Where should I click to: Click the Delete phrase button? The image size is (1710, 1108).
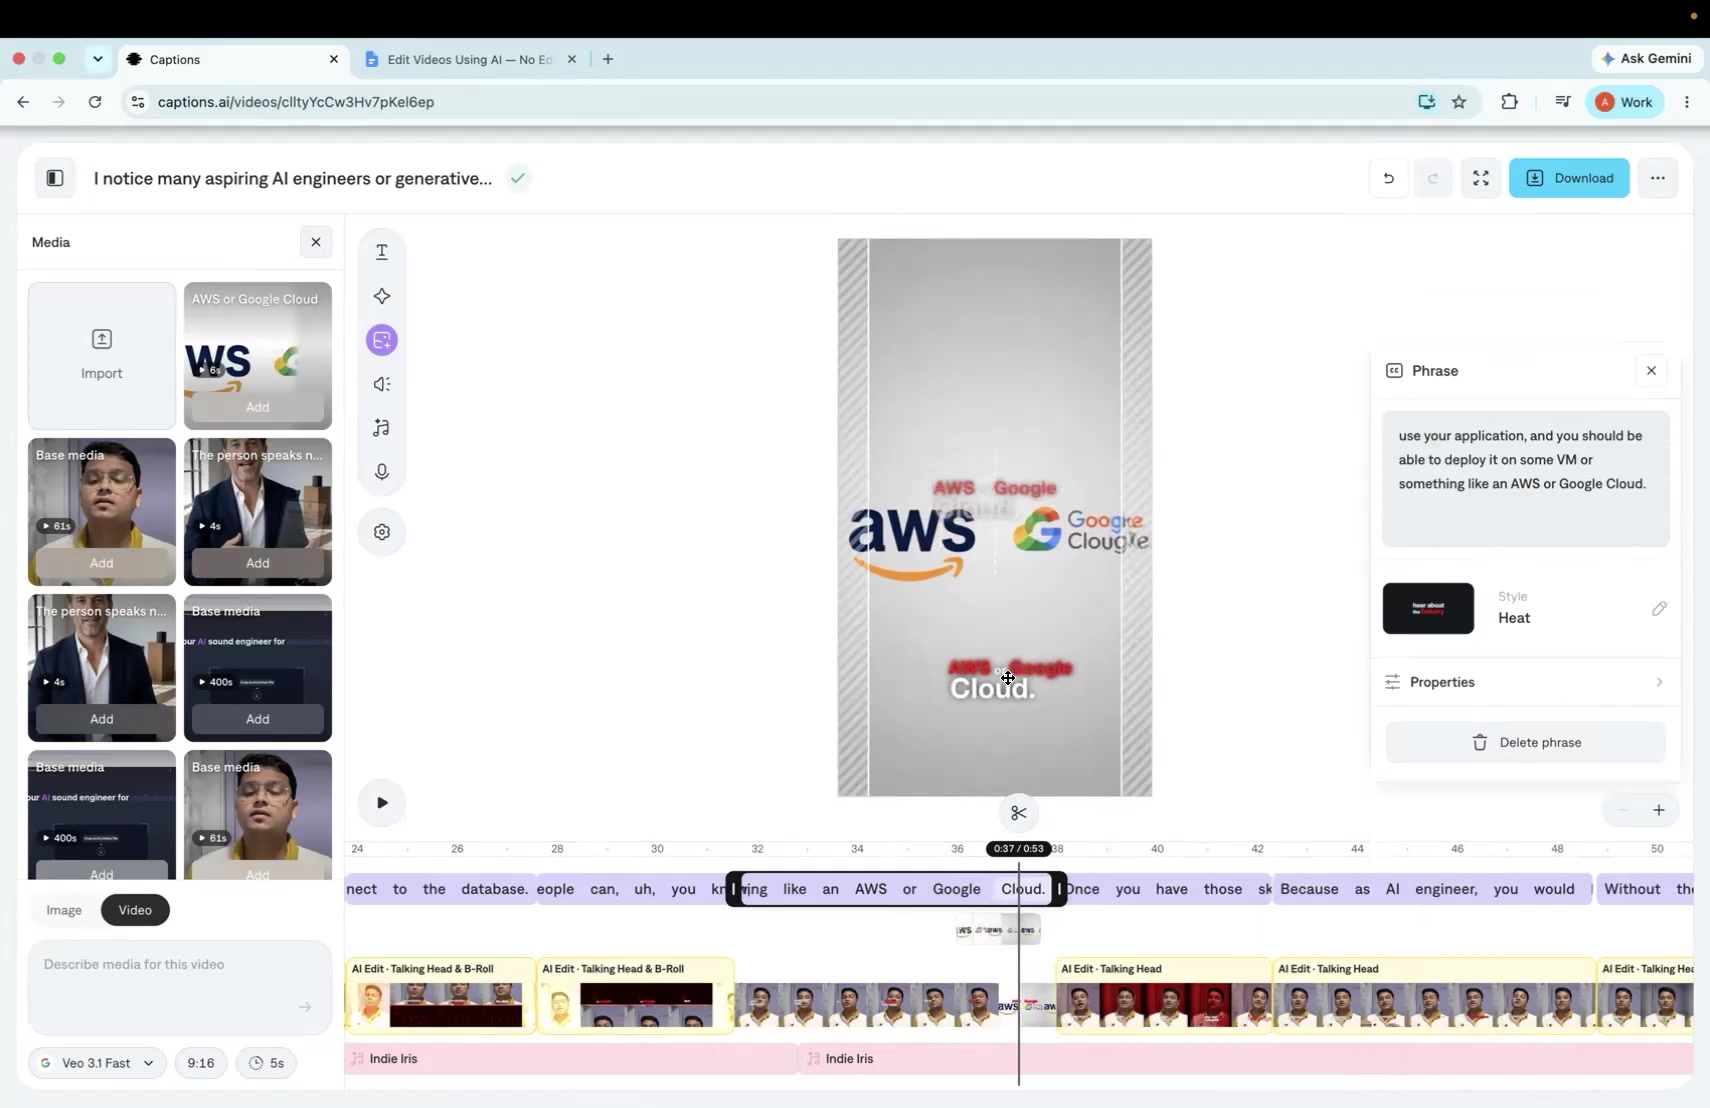click(x=1526, y=742)
